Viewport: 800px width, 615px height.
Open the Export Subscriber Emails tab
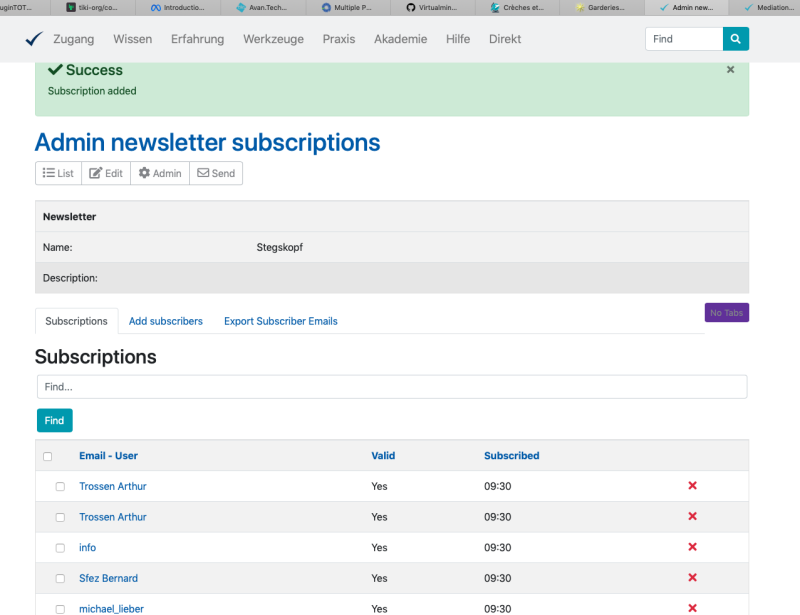click(280, 321)
